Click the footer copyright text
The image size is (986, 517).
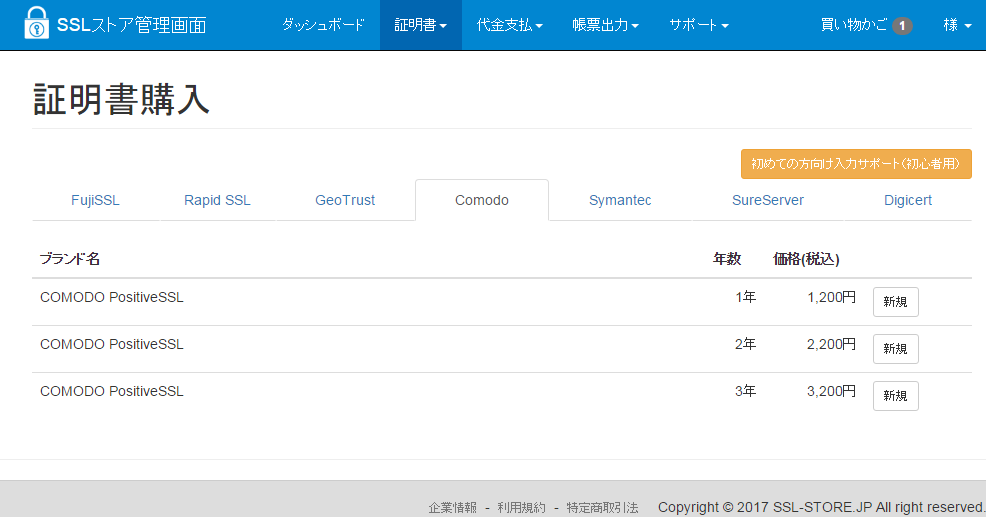[821, 508]
